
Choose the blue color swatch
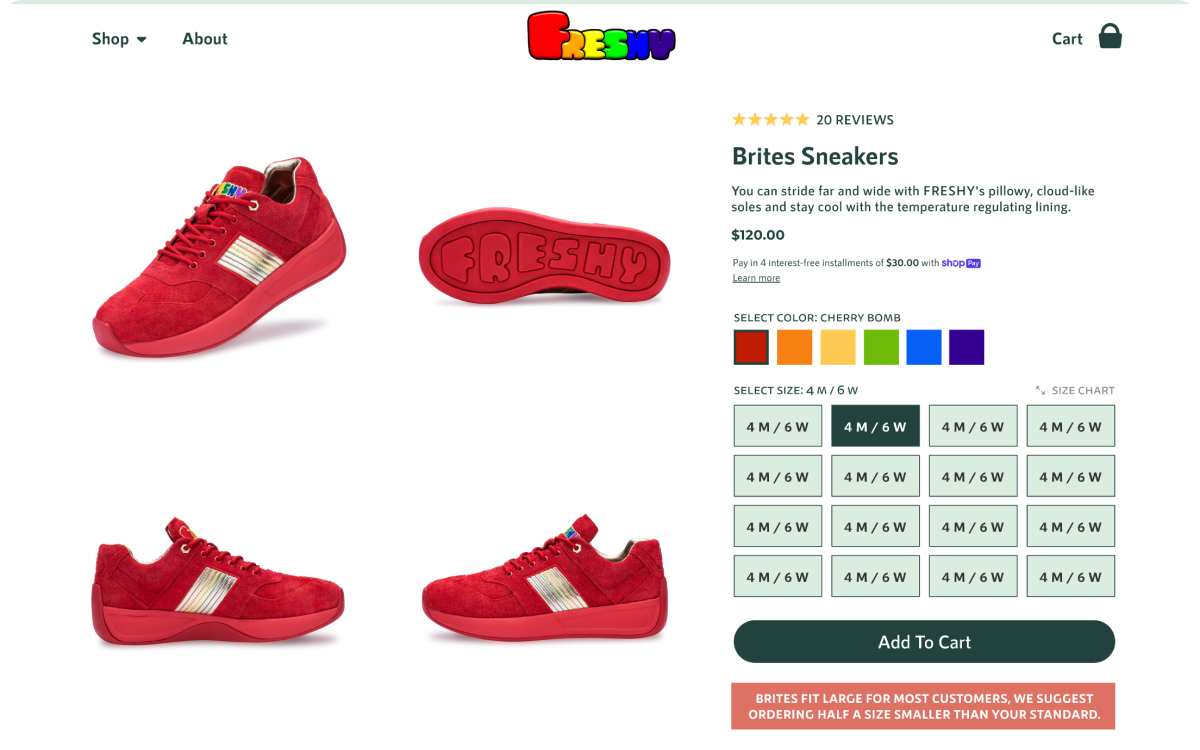[924, 347]
